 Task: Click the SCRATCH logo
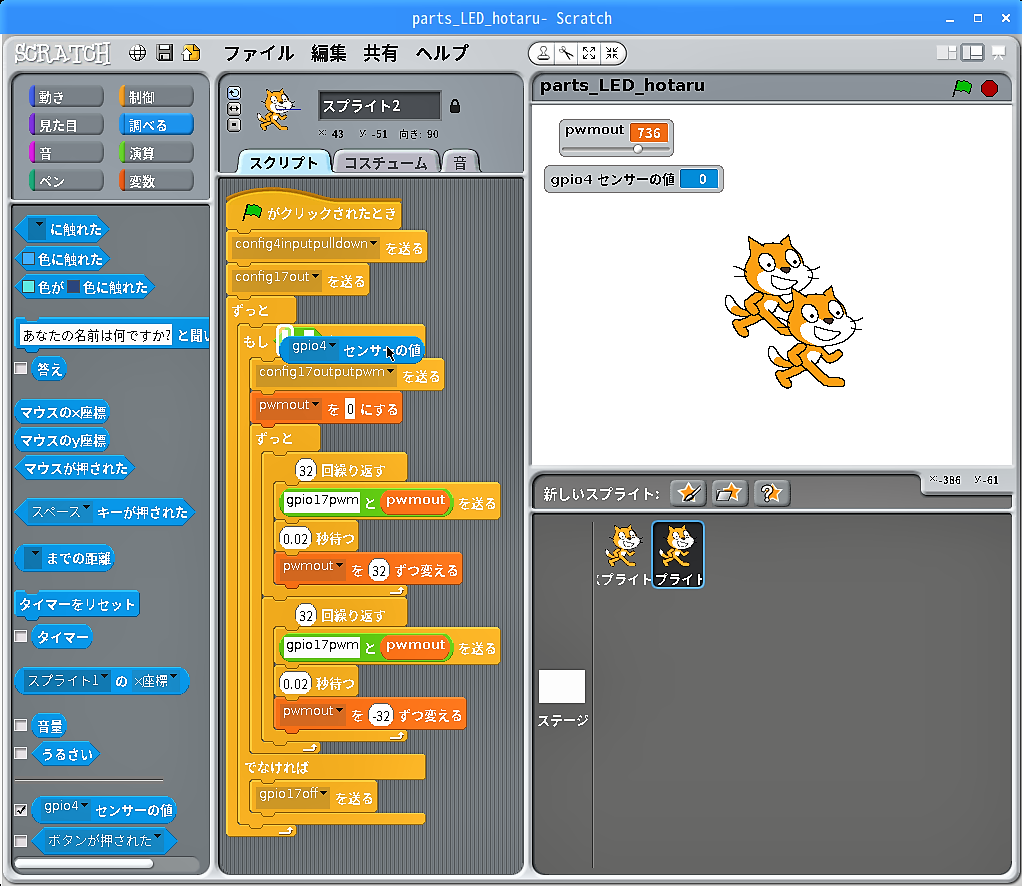[x=63, y=53]
